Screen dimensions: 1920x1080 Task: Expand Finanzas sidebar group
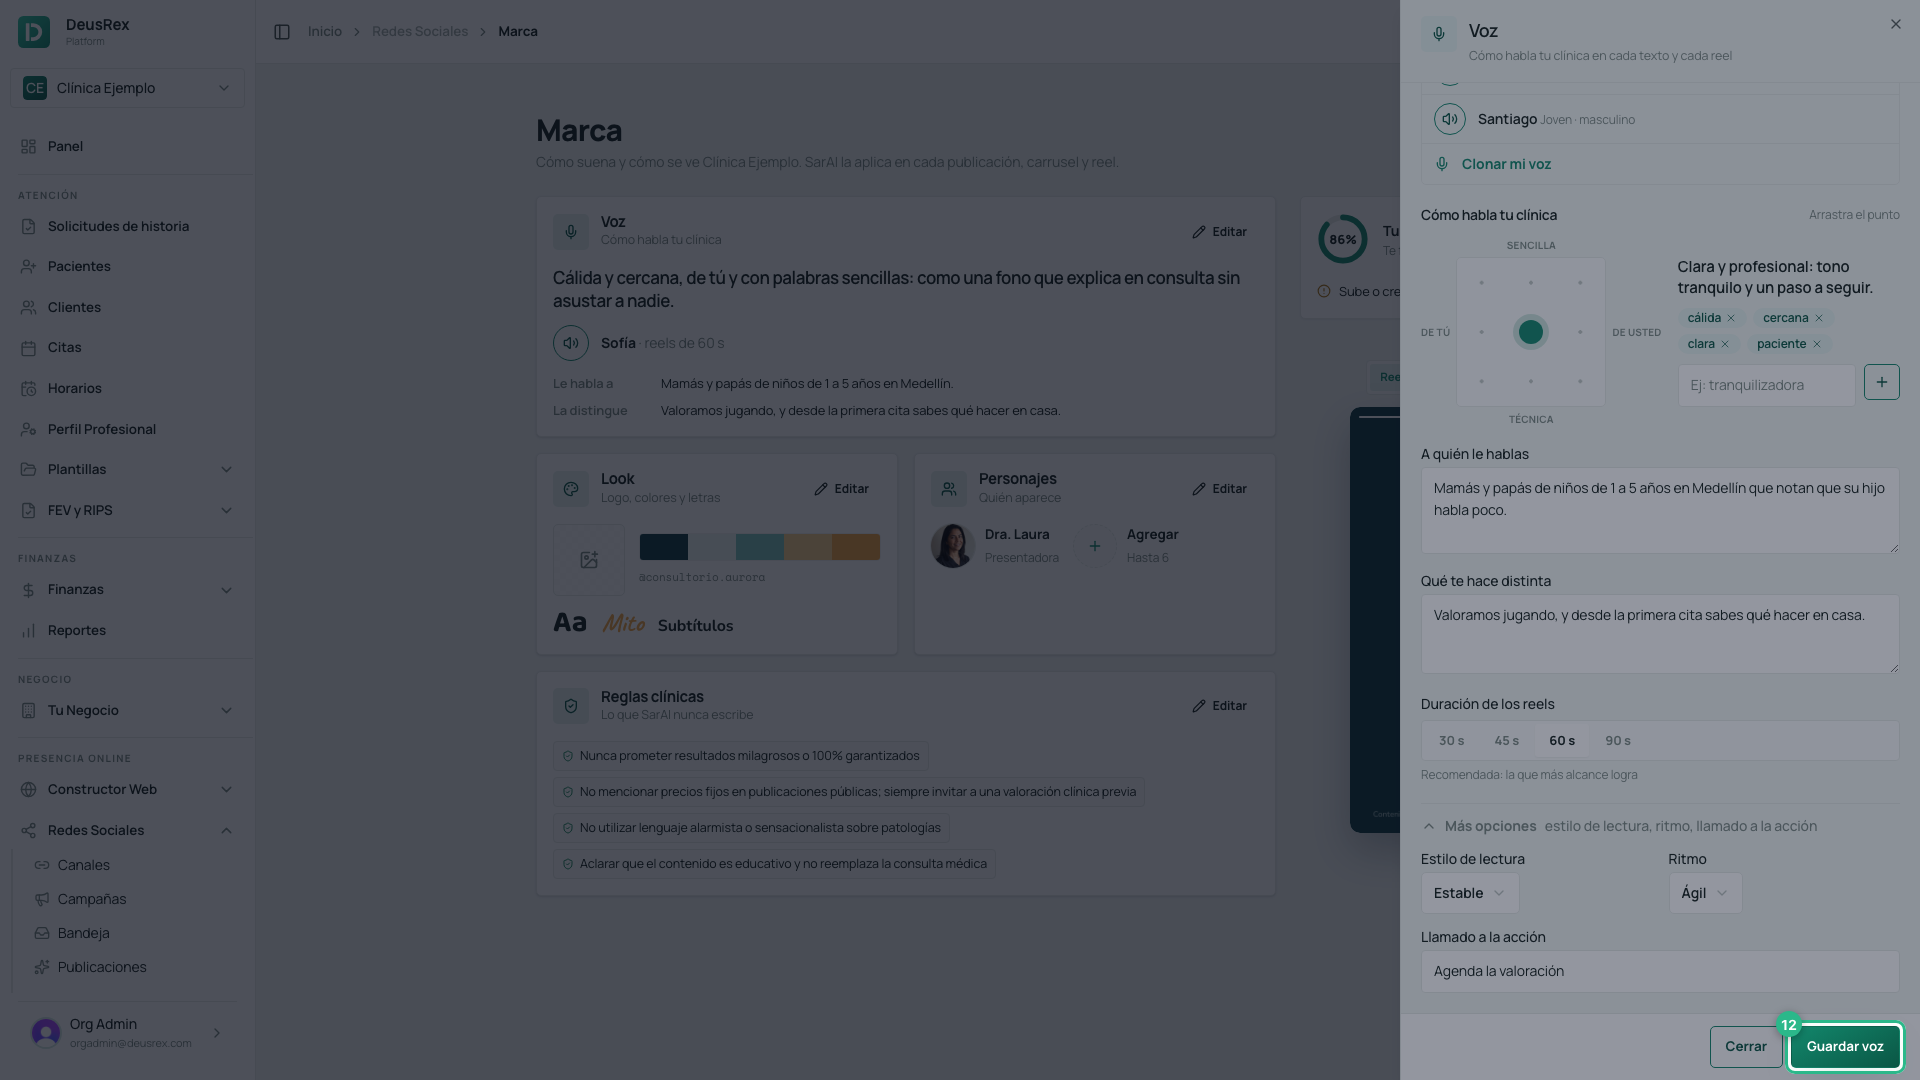point(127,590)
